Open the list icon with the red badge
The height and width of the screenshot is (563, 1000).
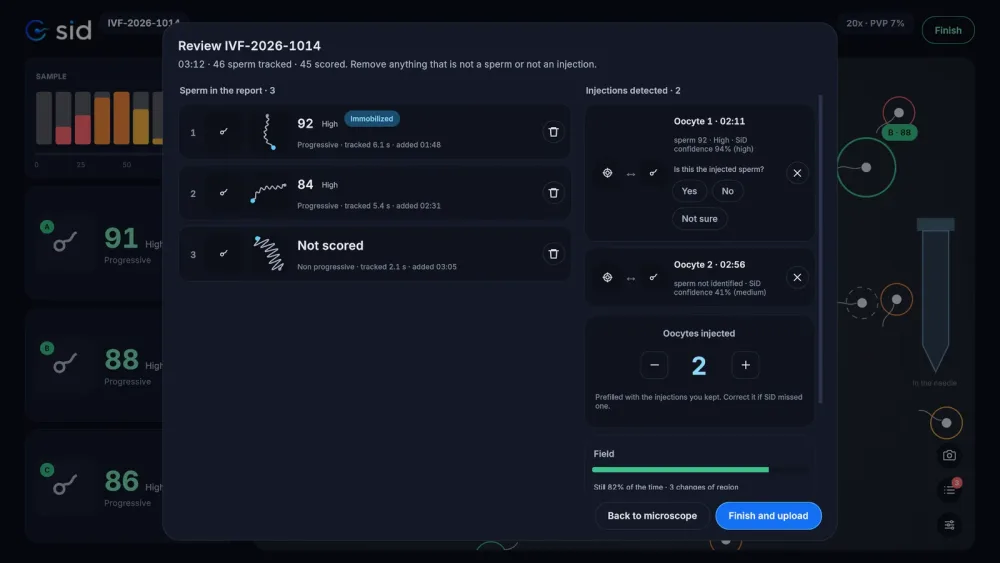pos(950,490)
